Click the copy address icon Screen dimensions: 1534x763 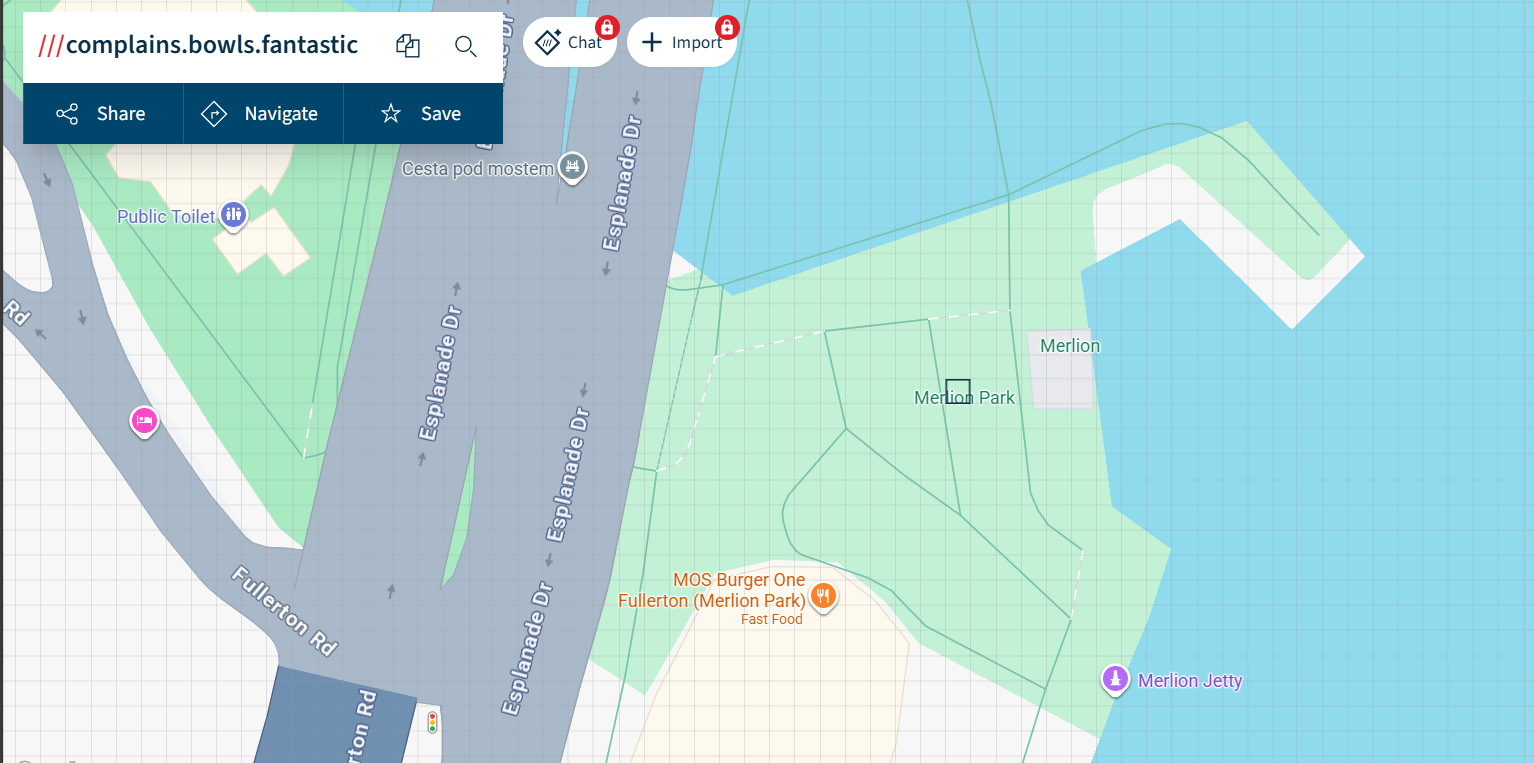pyautogui.click(x=408, y=46)
